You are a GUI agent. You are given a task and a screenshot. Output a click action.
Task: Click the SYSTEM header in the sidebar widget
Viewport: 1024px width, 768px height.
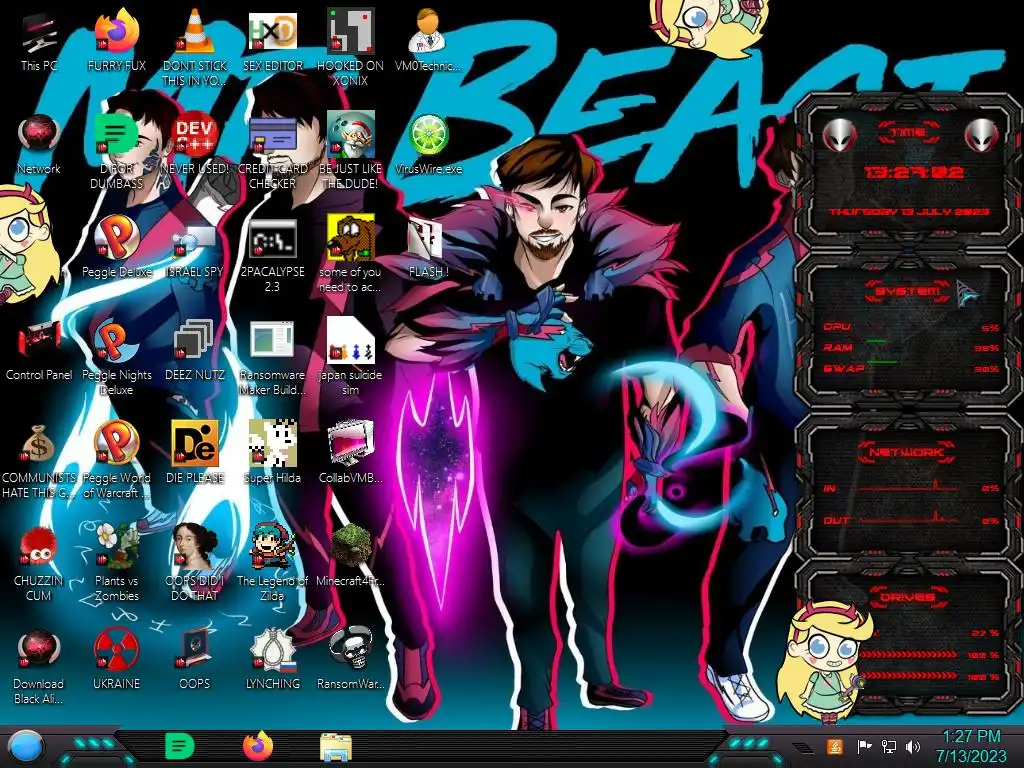908,291
